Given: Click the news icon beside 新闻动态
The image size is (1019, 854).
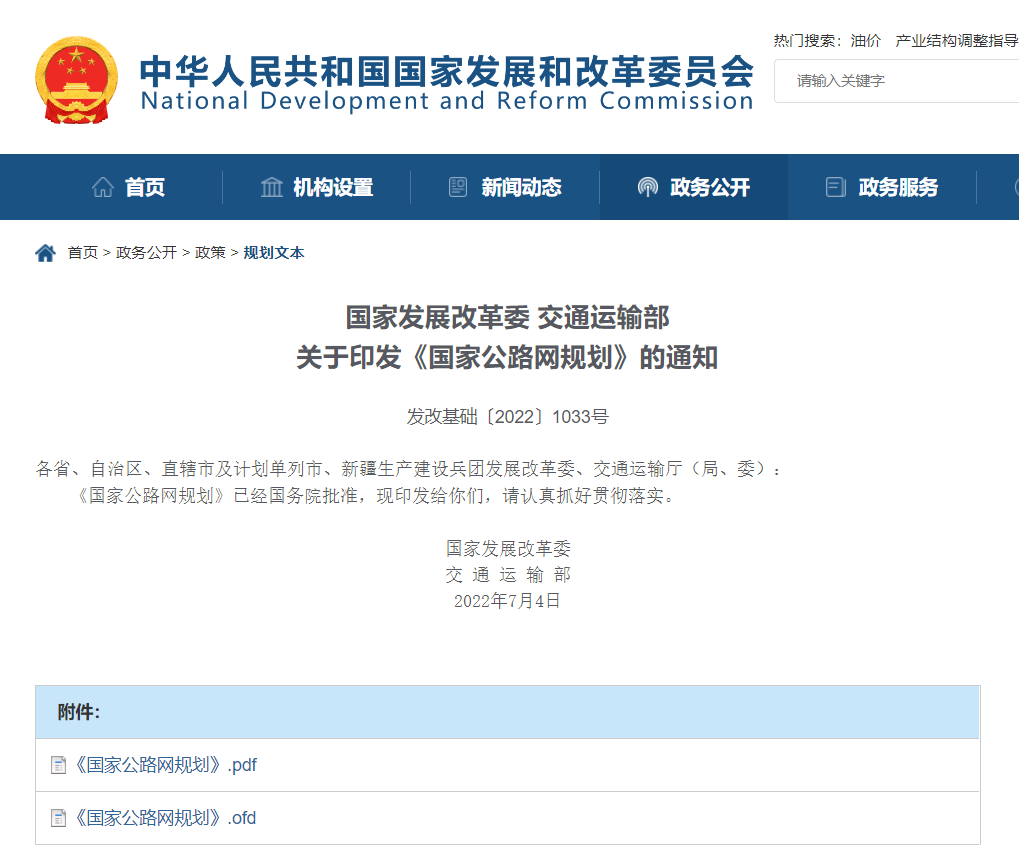Looking at the screenshot, I should [459, 186].
